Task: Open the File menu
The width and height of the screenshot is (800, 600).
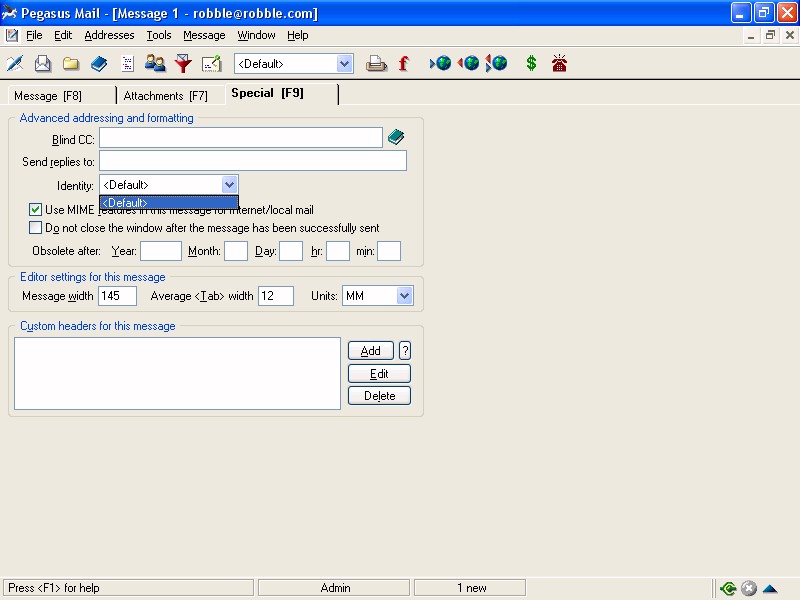Action: point(34,35)
